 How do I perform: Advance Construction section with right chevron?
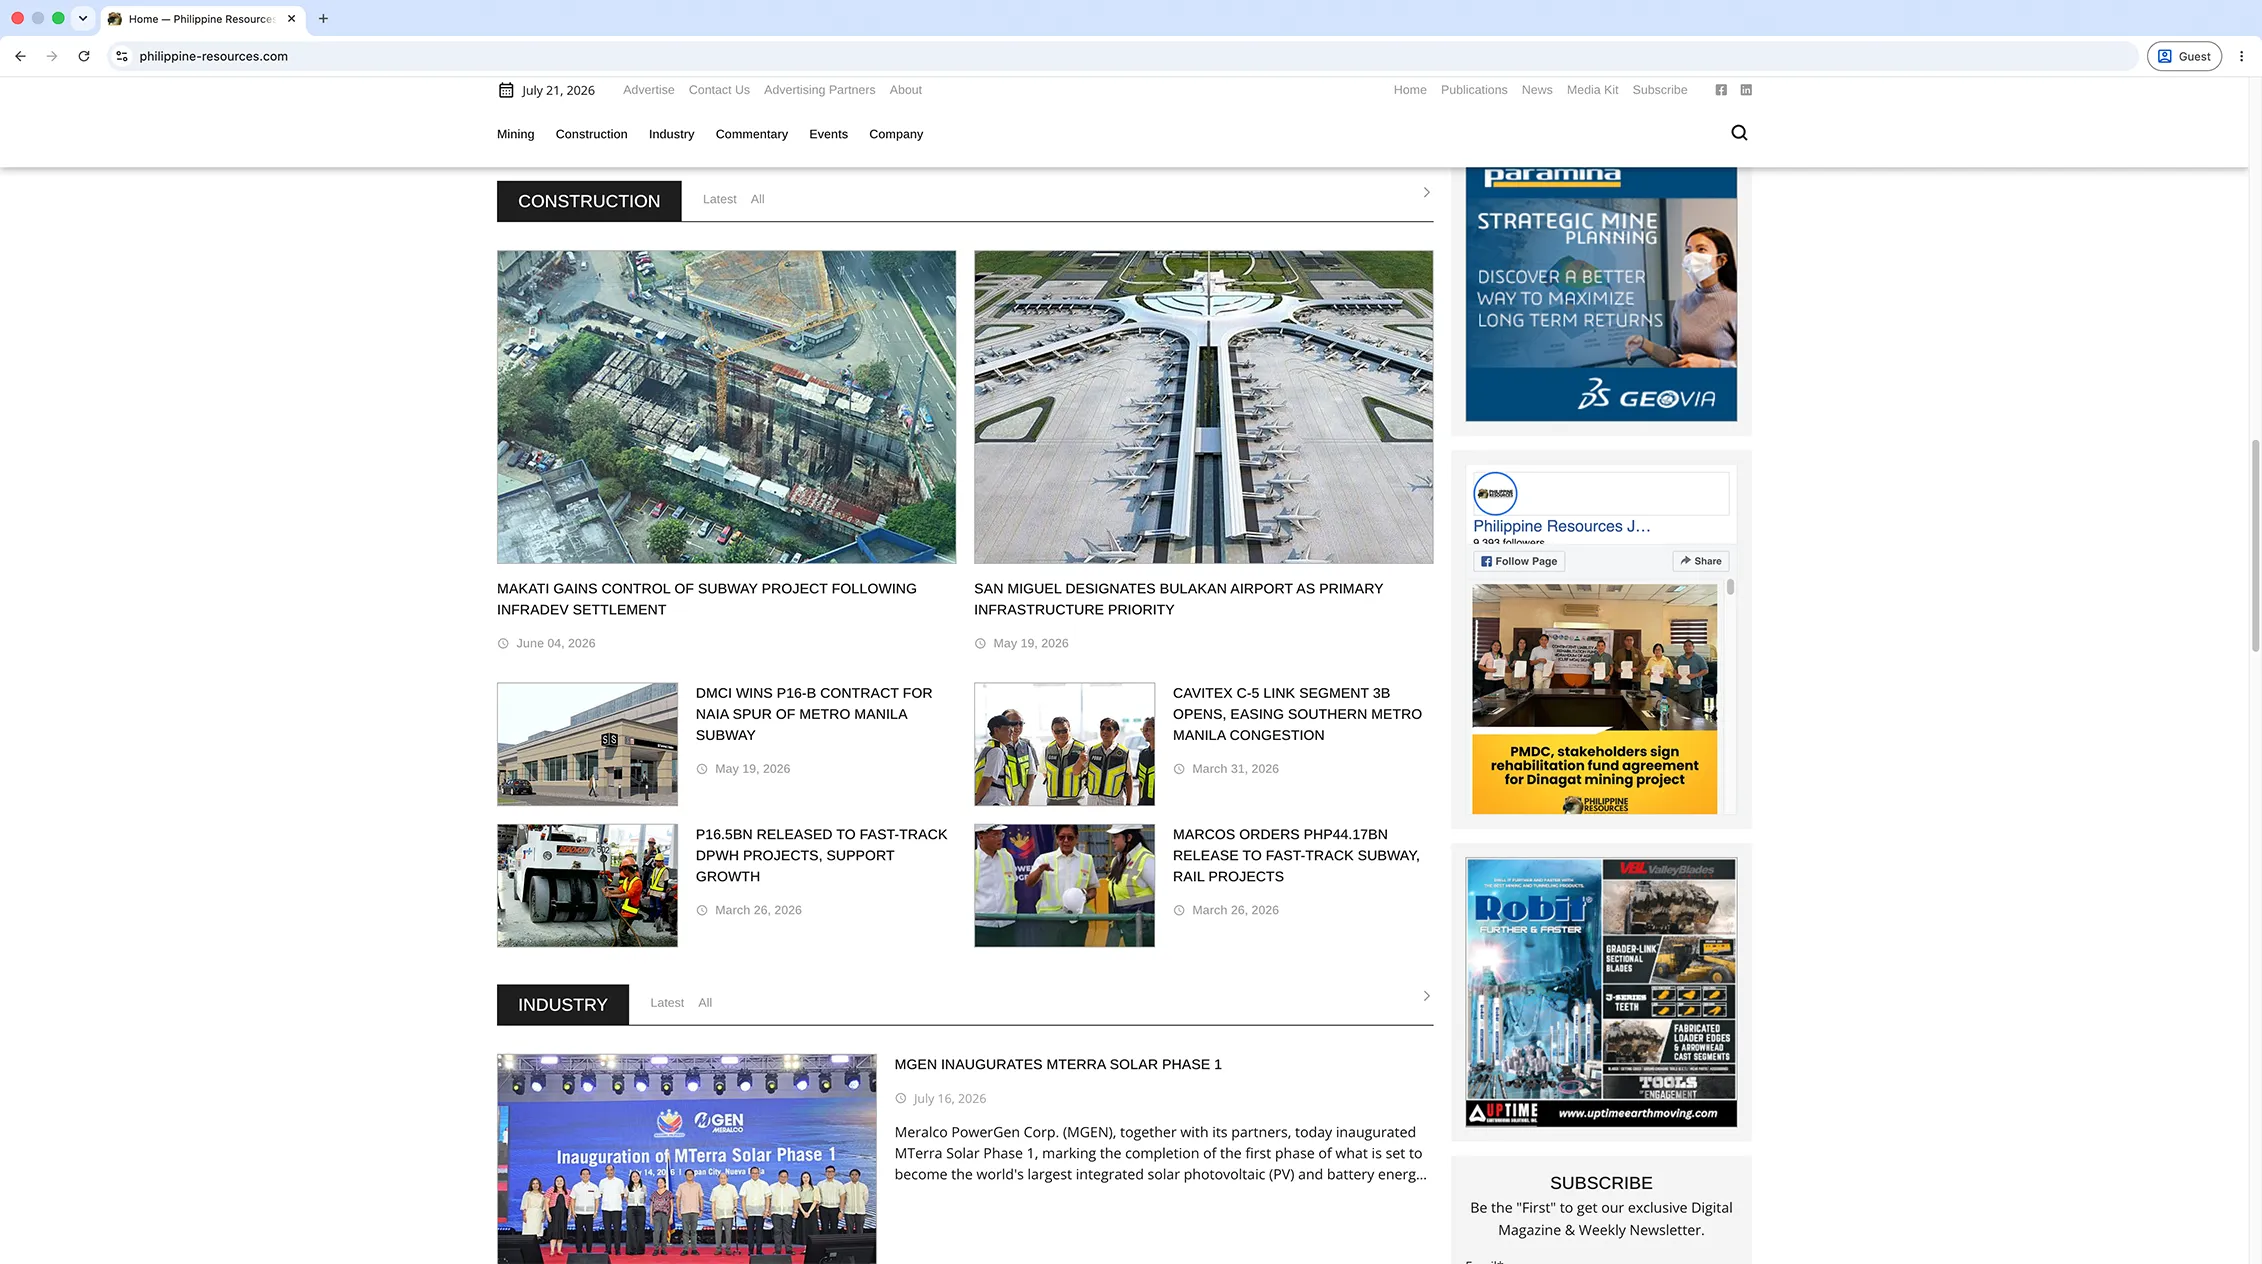point(1426,192)
